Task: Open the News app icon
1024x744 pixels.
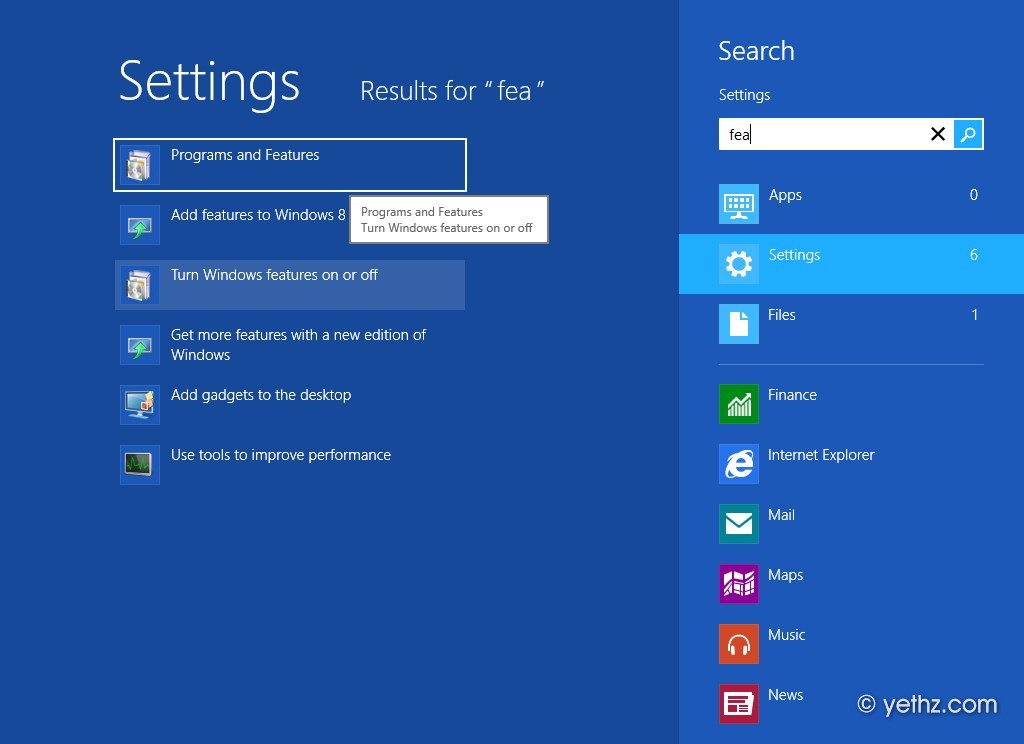Action: 739,704
